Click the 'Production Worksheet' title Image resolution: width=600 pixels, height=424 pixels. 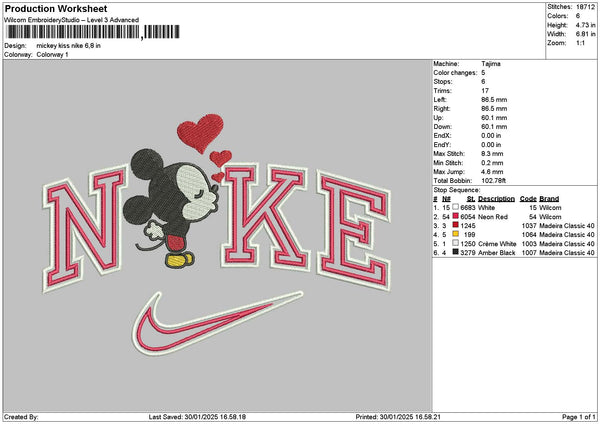56,8
